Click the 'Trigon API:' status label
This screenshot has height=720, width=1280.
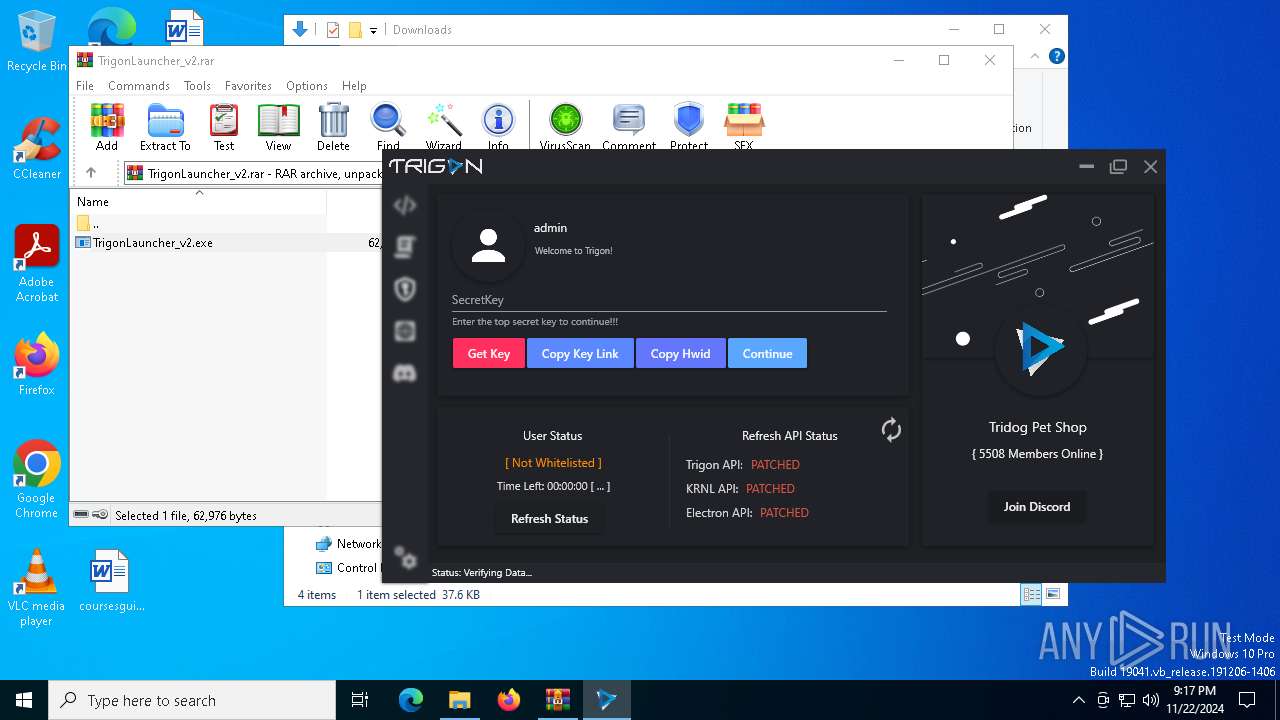[x=714, y=464]
